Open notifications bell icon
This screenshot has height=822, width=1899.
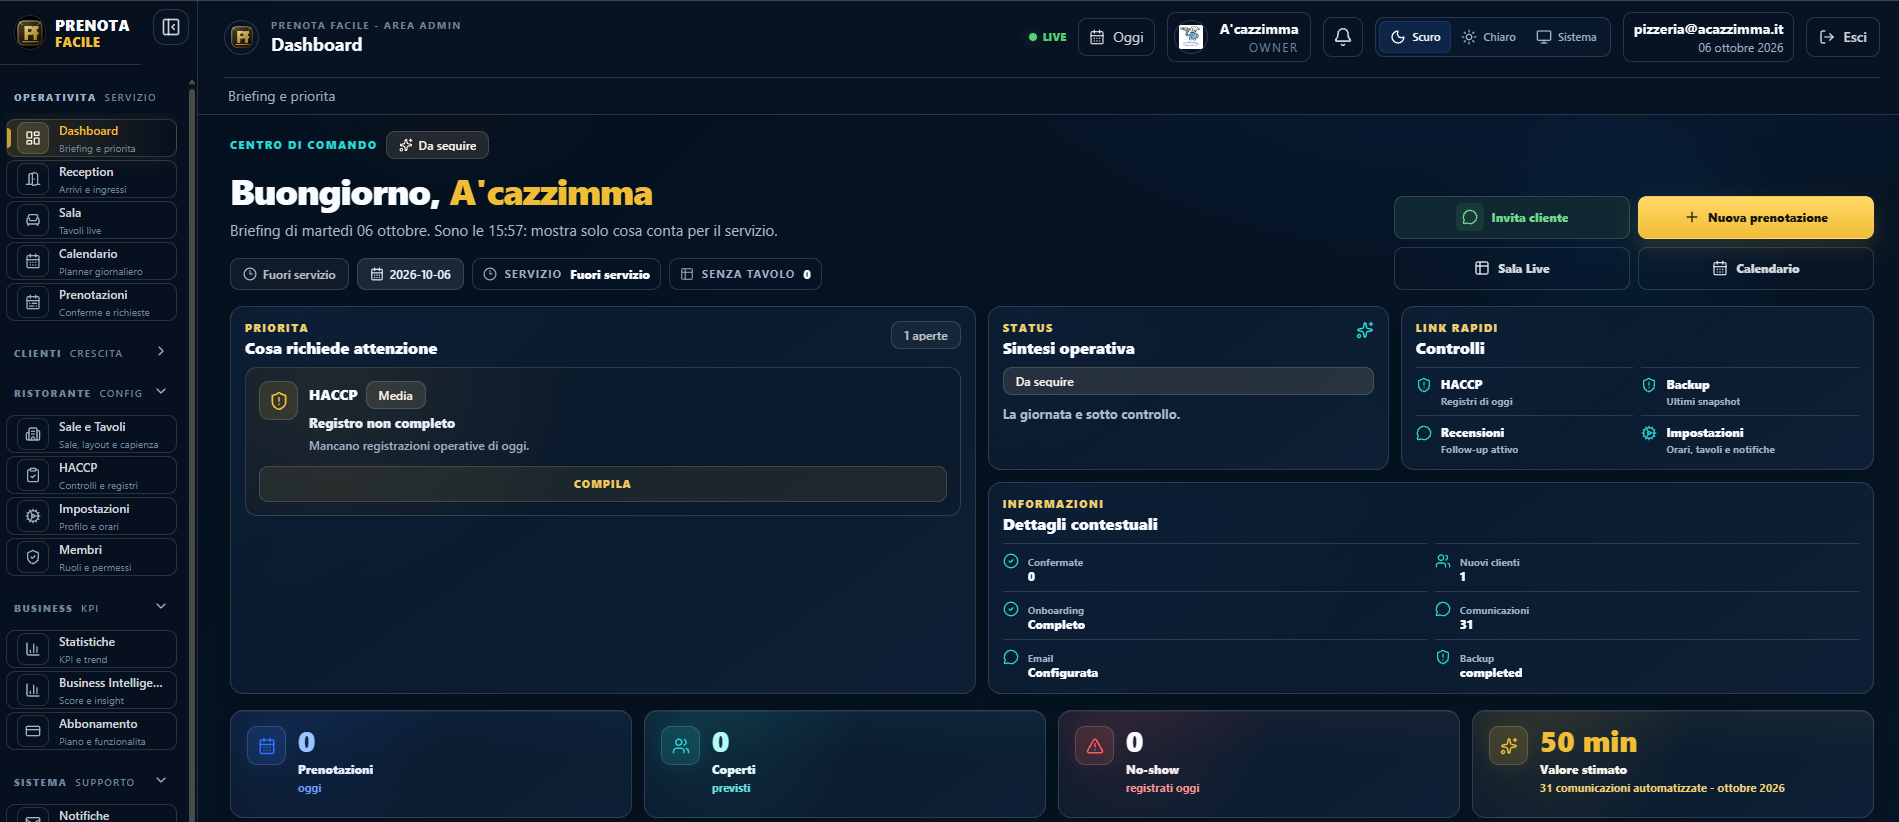click(x=1343, y=37)
